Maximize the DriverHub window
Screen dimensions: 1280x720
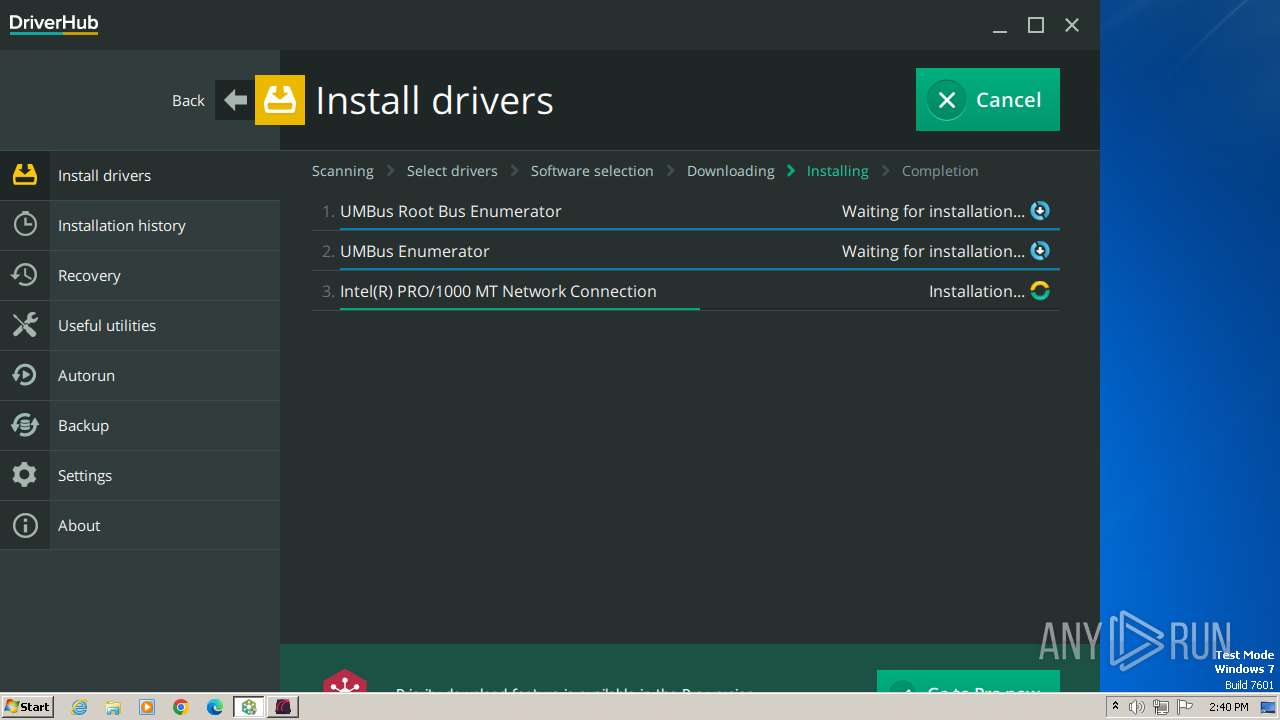[x=1036, y=26]
